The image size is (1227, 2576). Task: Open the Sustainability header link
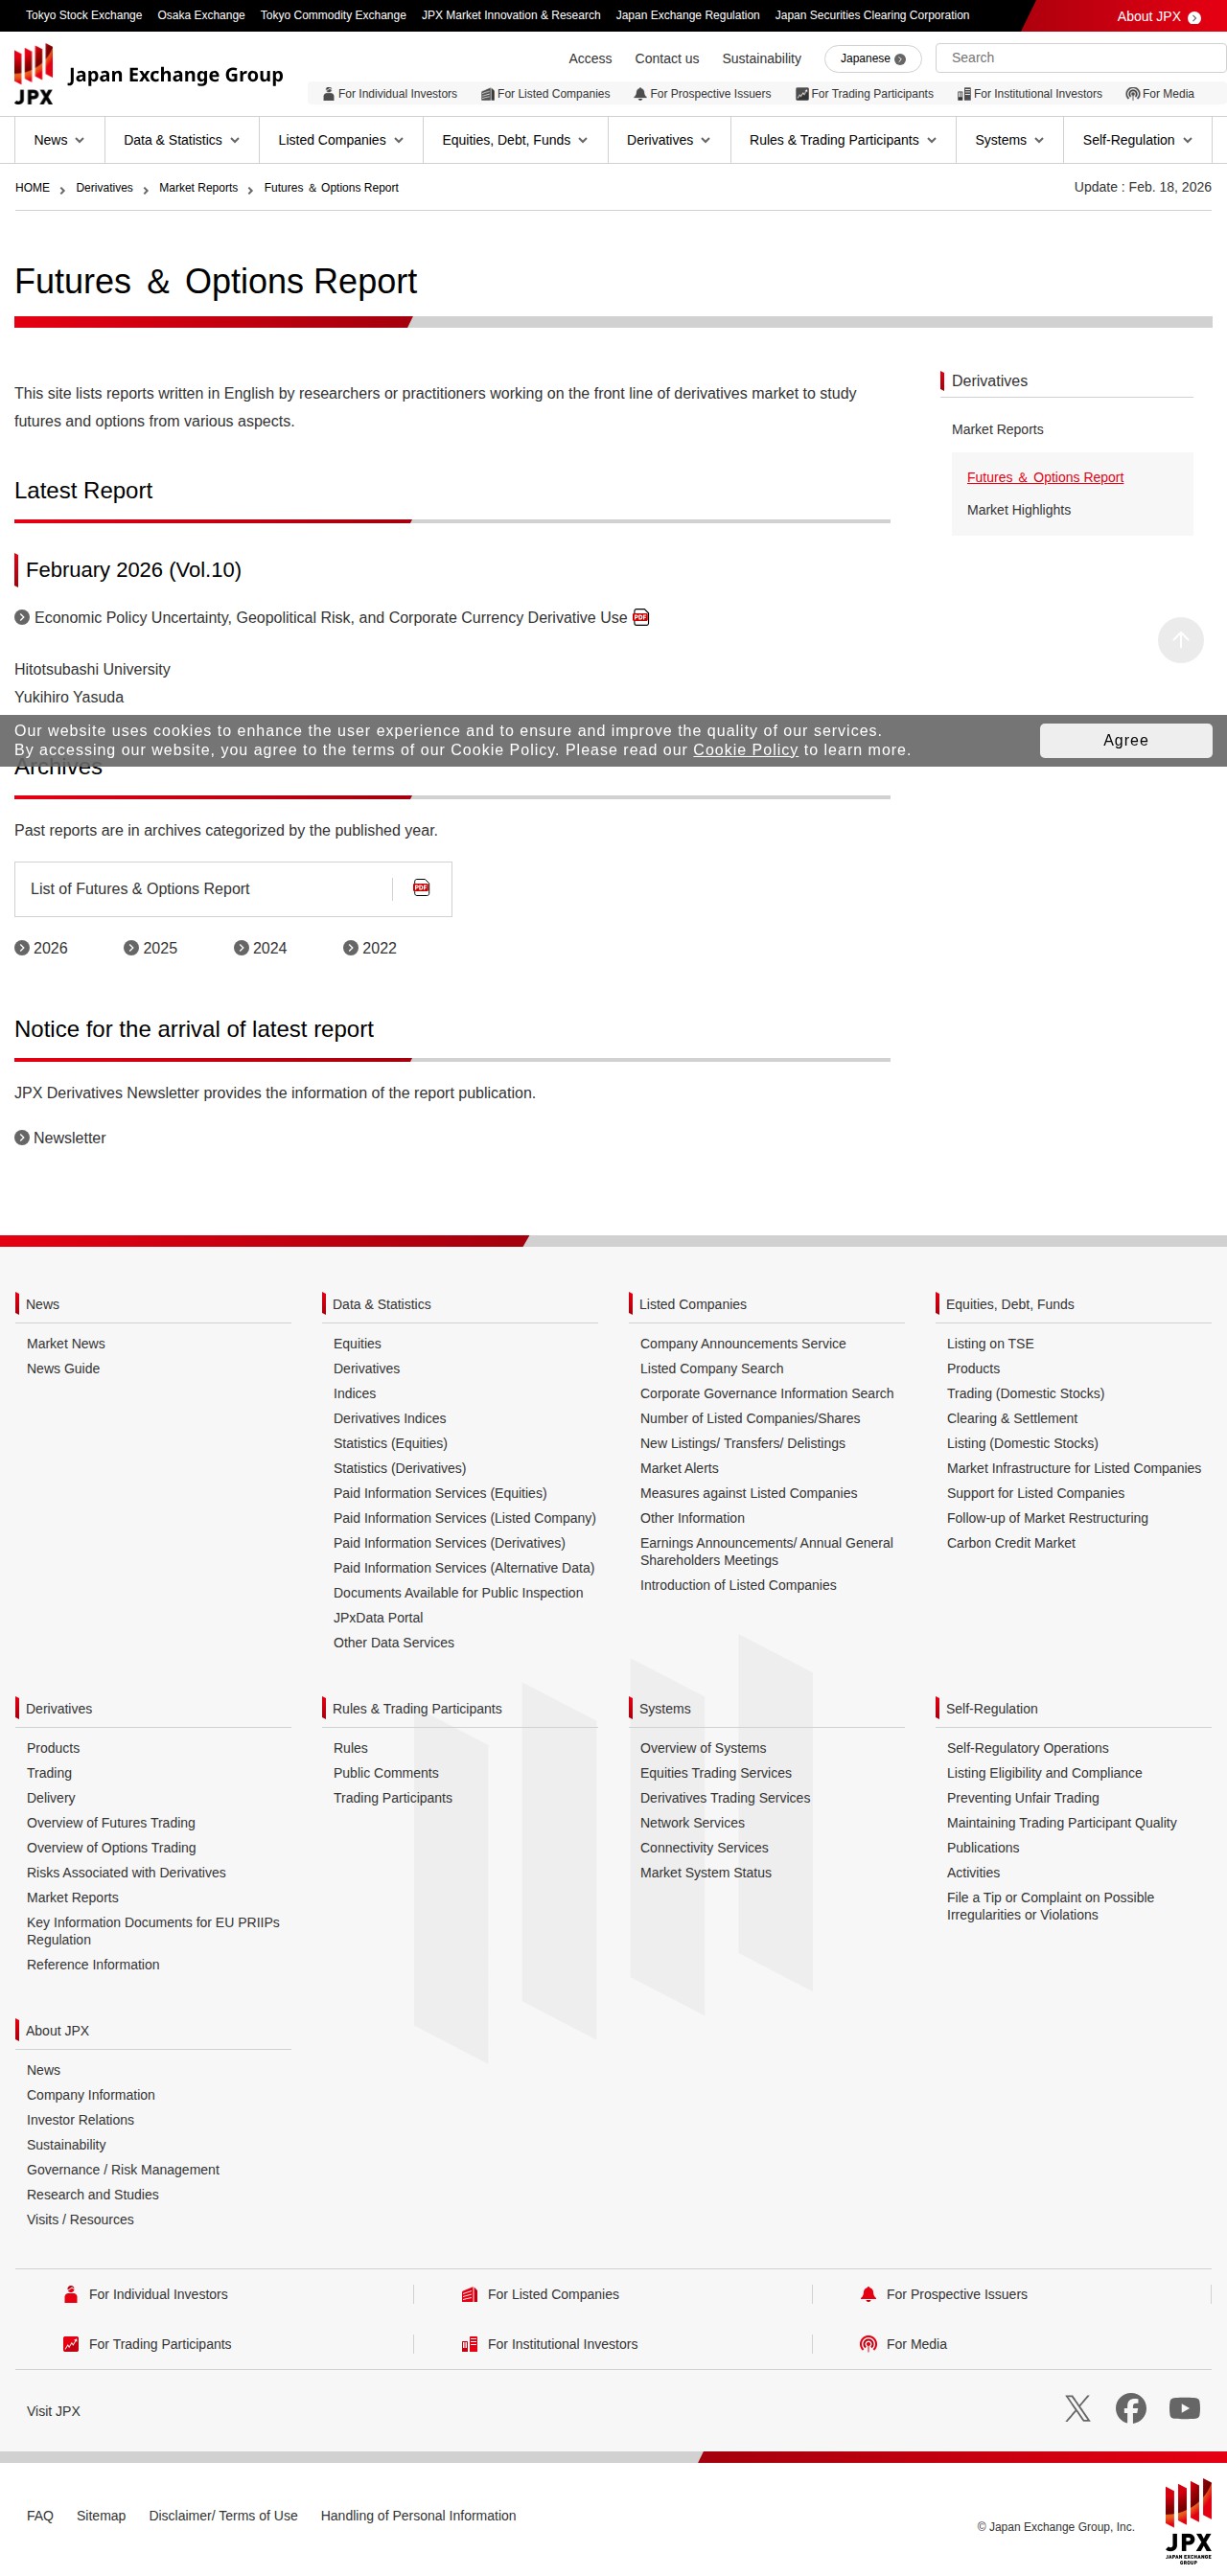[x=762, y=59]
